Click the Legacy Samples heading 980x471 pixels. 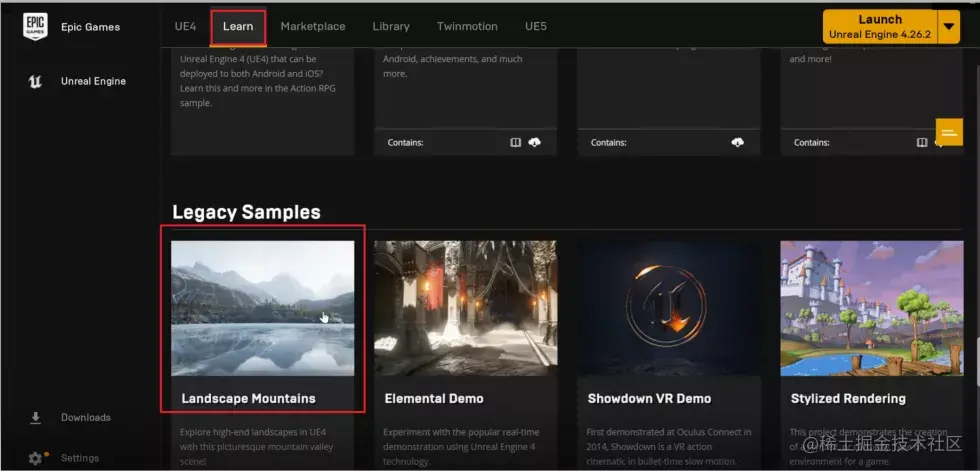(246, 212)
